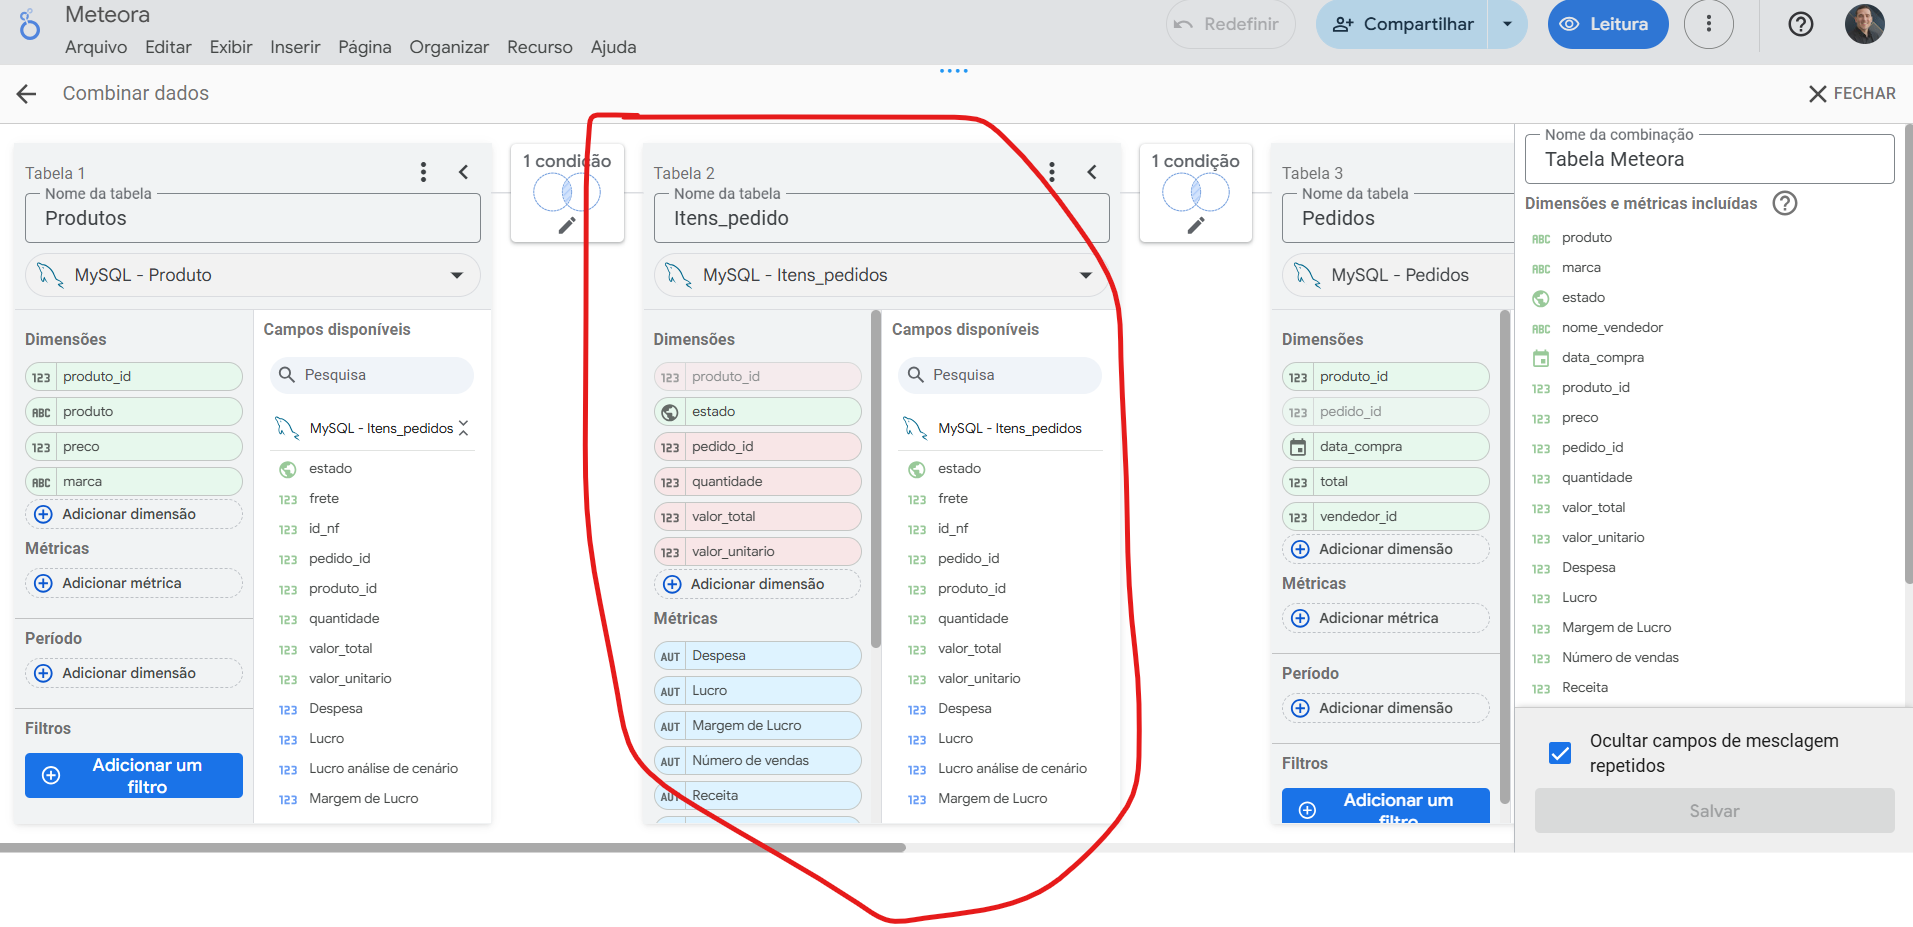Click plus icon of Tabela 1 Adicionar métrica

43,583
